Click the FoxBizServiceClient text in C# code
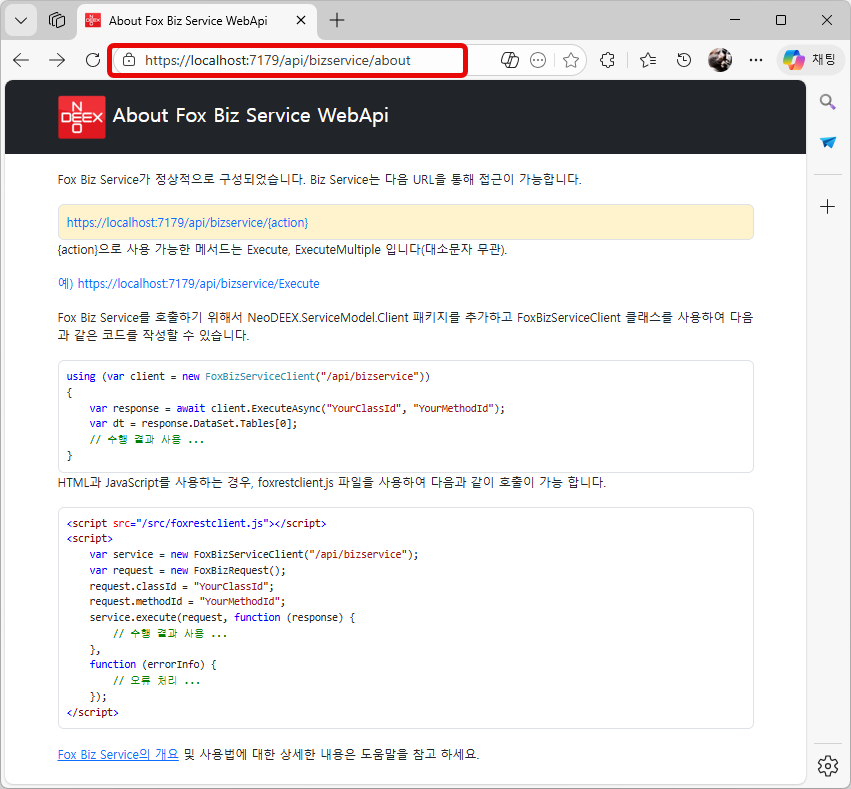 (260, 377)
